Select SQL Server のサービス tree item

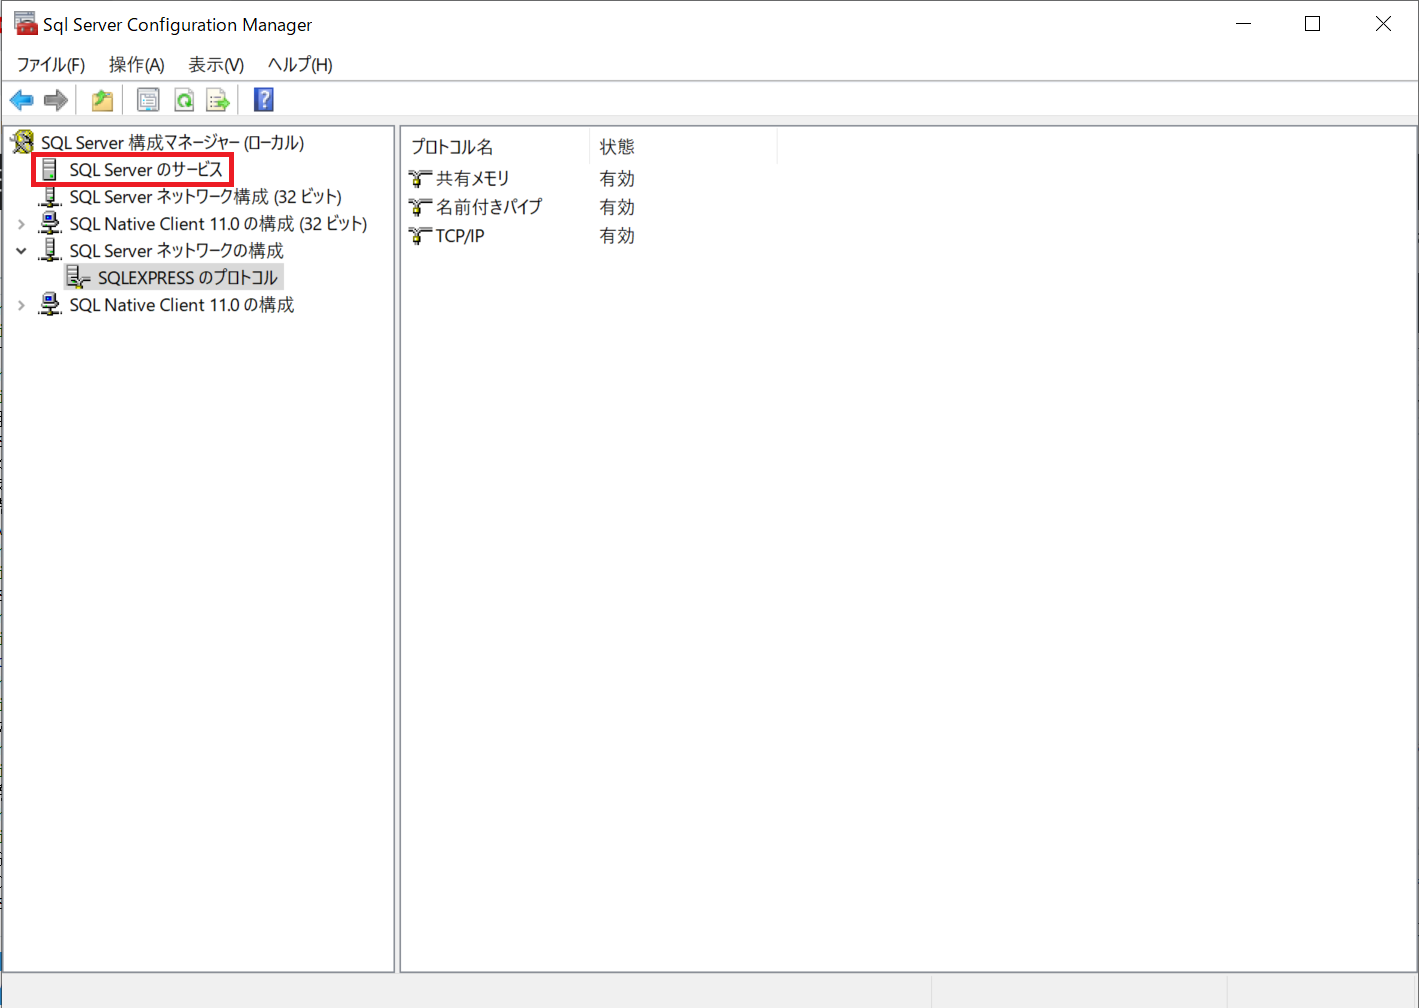pyautogui.click(x=146, y=170)
